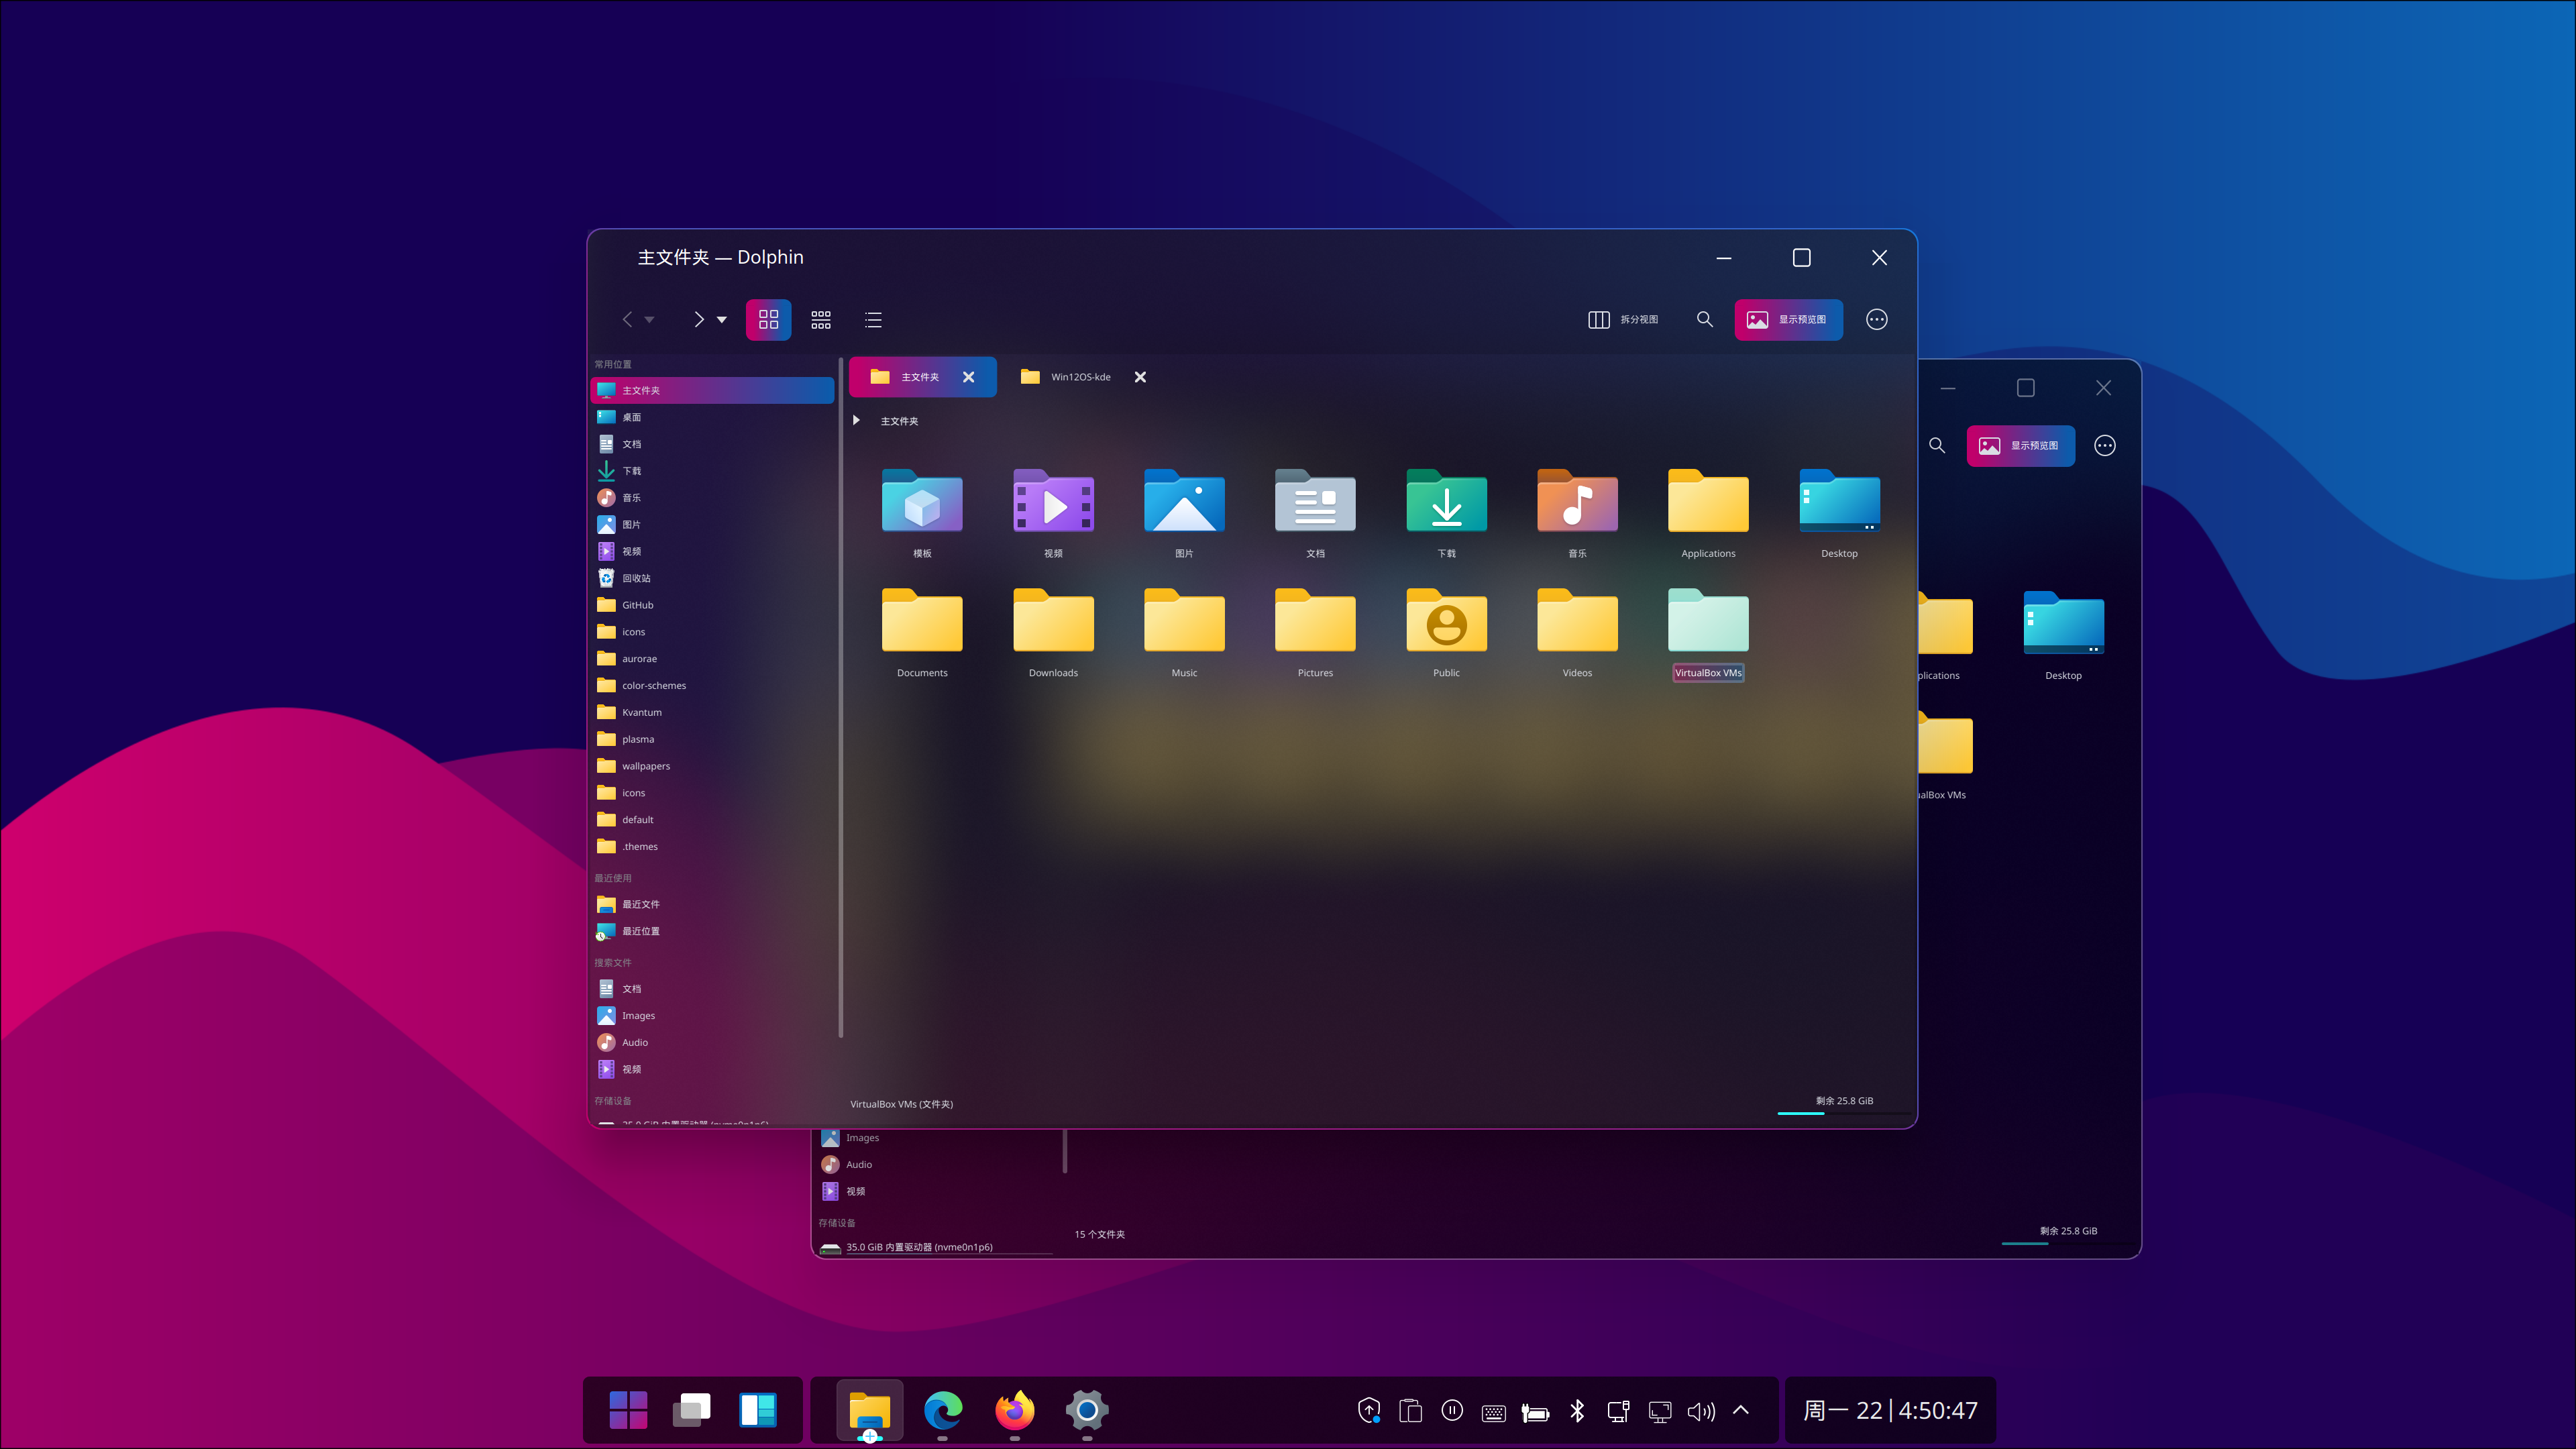
Task: Go to 音乐 in the sidebar places
Action: point(712,498)
